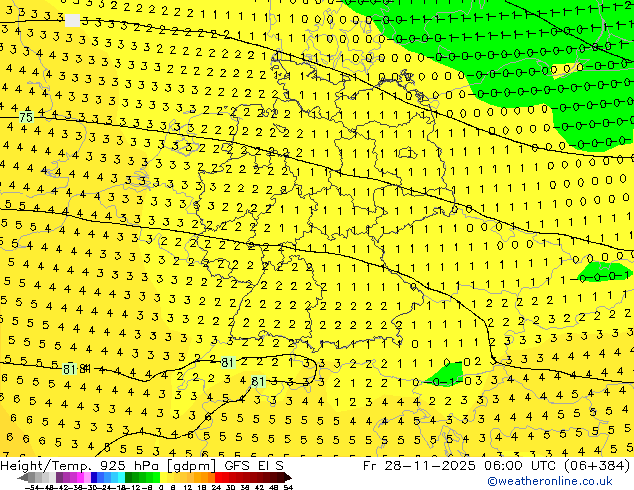Click the Height/Temp. 925 hPa title text
This screenshot has height=490, width=634.
pyautogui.click(x=81, y=465)
